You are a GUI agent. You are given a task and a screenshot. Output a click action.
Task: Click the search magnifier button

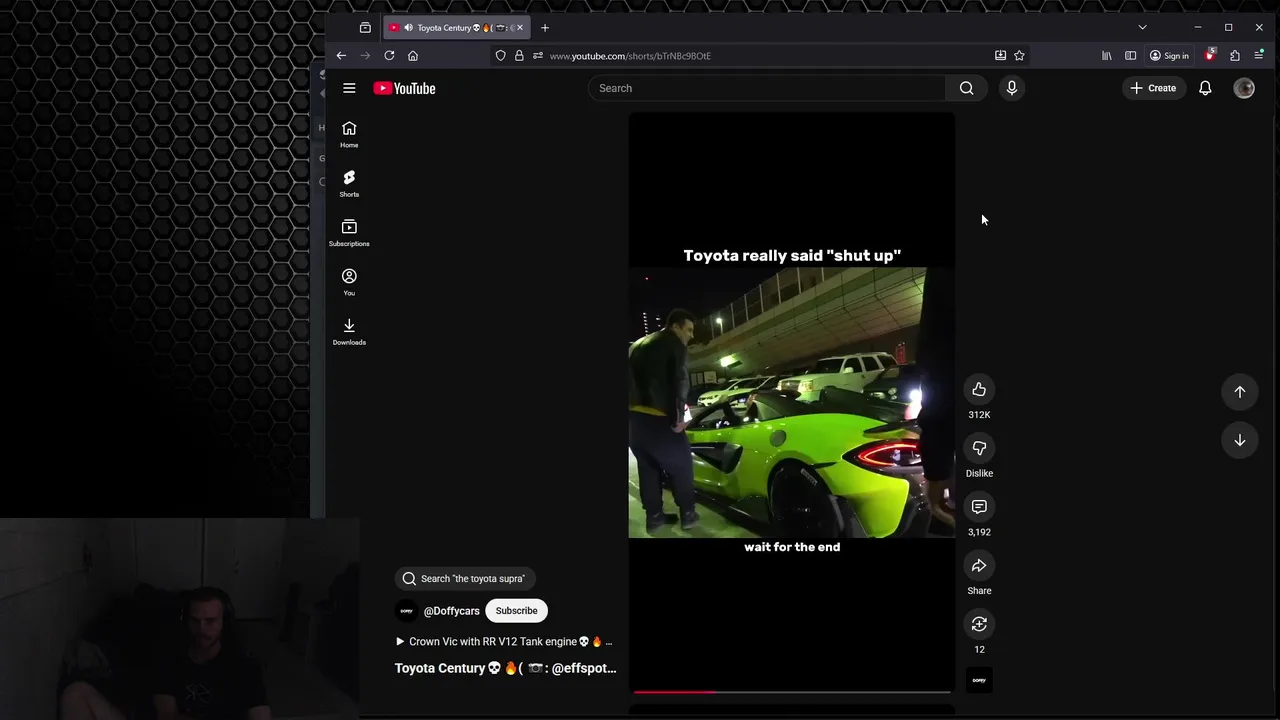pyautogui.click(x=966, y=88)
